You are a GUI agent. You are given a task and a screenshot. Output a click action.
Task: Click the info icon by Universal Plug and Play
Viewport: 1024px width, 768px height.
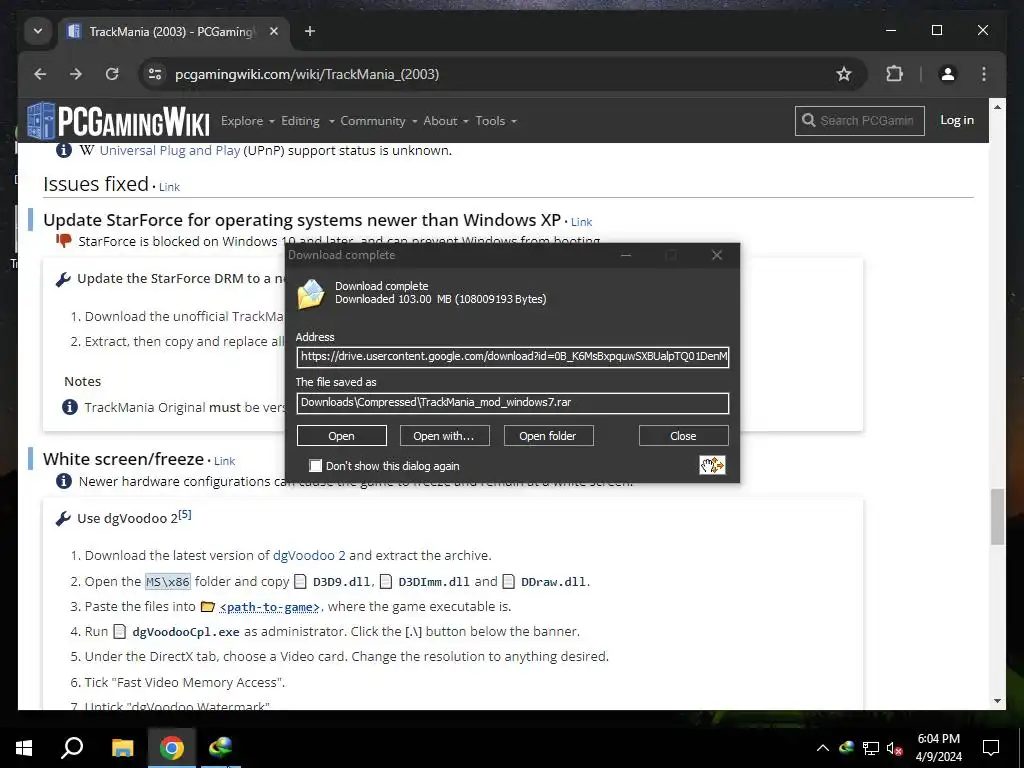tap(63, 150)
